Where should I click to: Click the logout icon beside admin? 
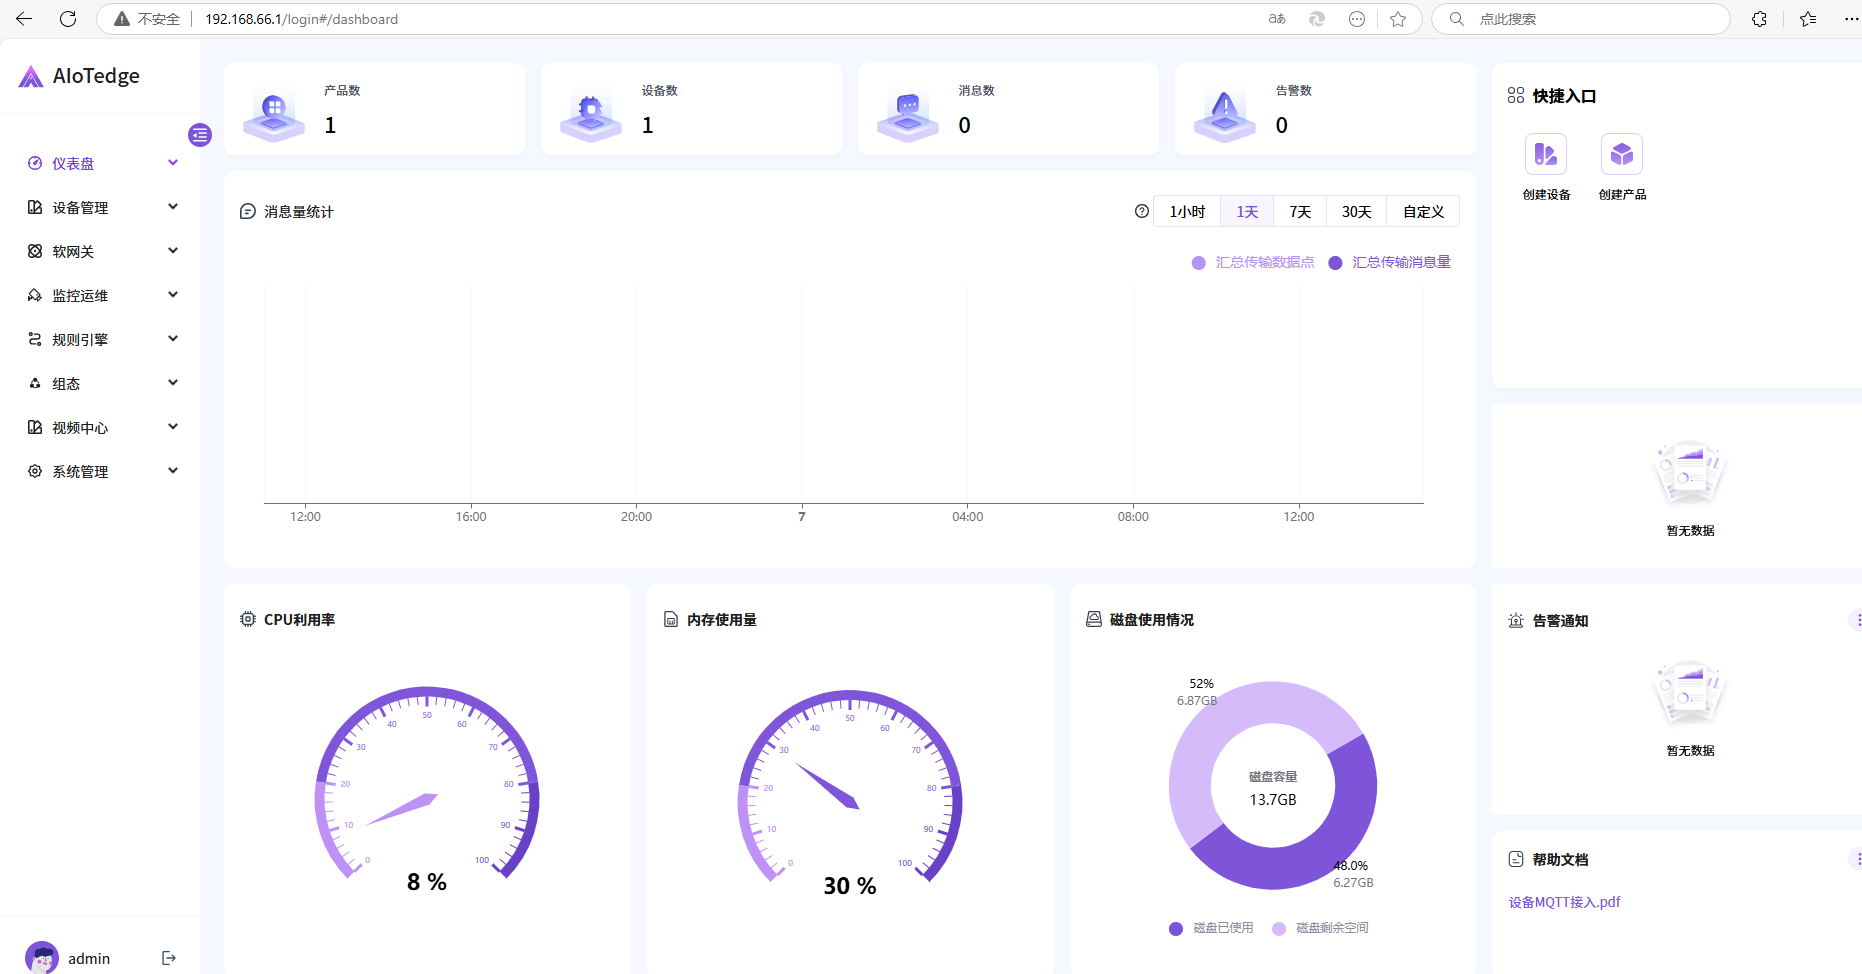click(169, 958)
